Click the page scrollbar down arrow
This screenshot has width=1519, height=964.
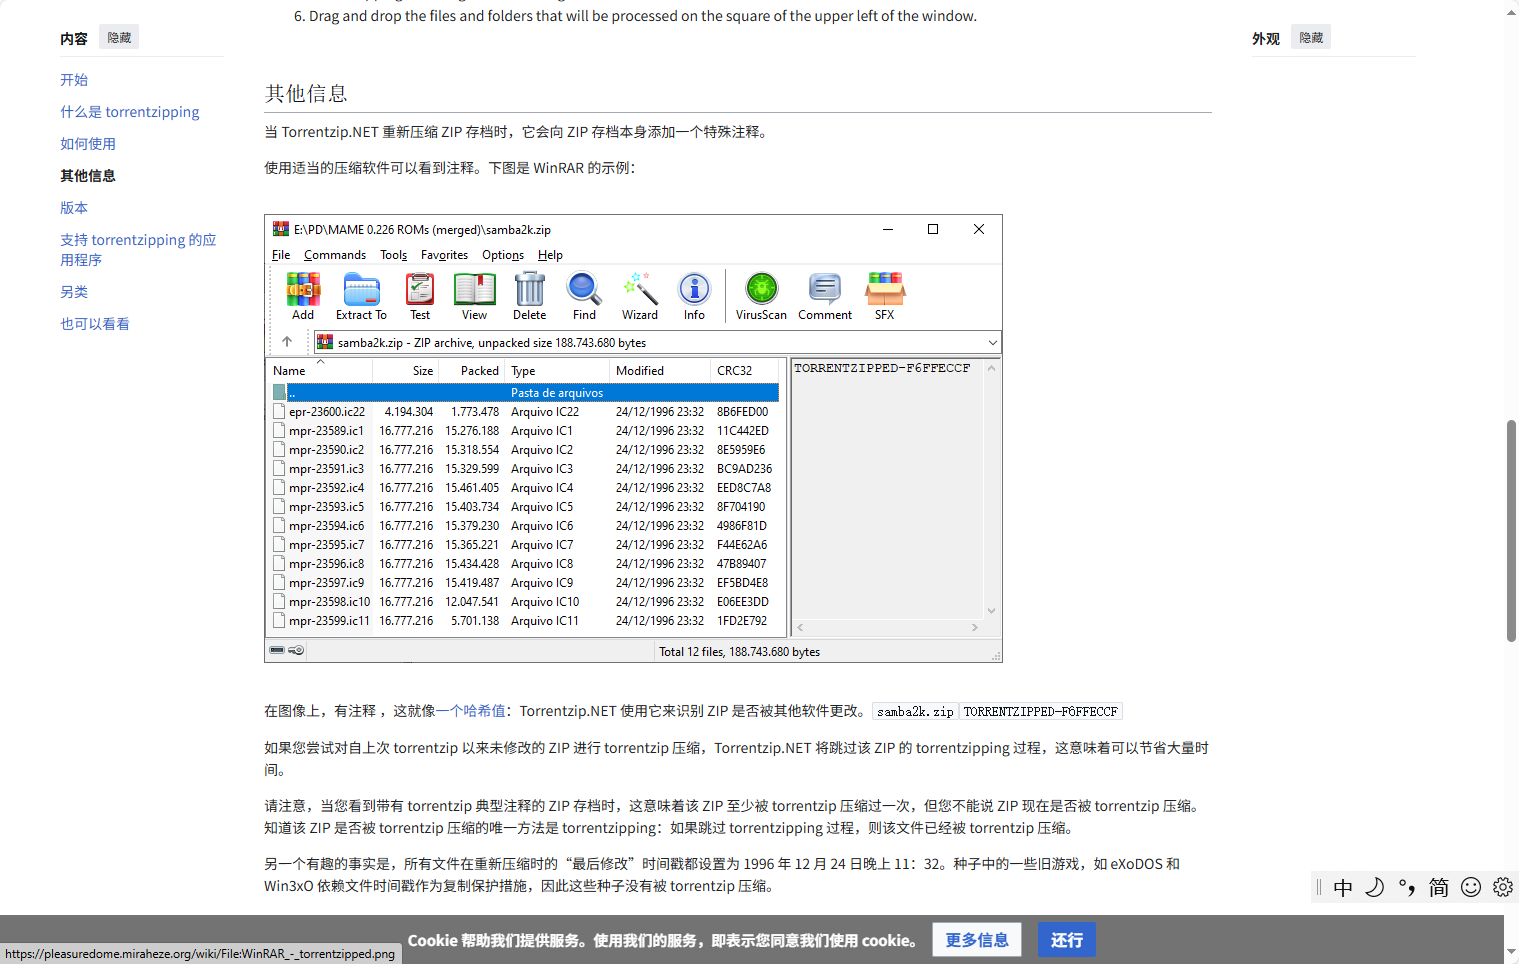(1511, 952)
